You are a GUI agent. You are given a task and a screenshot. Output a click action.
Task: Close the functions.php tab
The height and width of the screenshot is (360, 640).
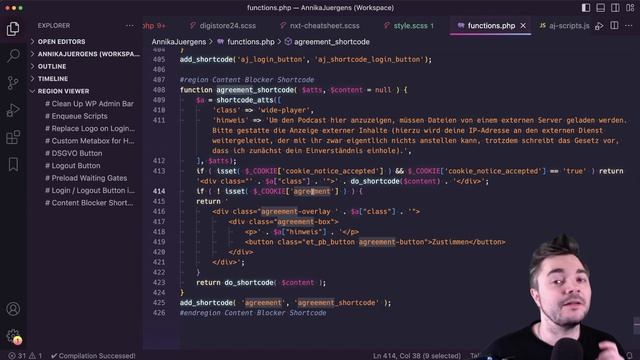pos(523,26)
